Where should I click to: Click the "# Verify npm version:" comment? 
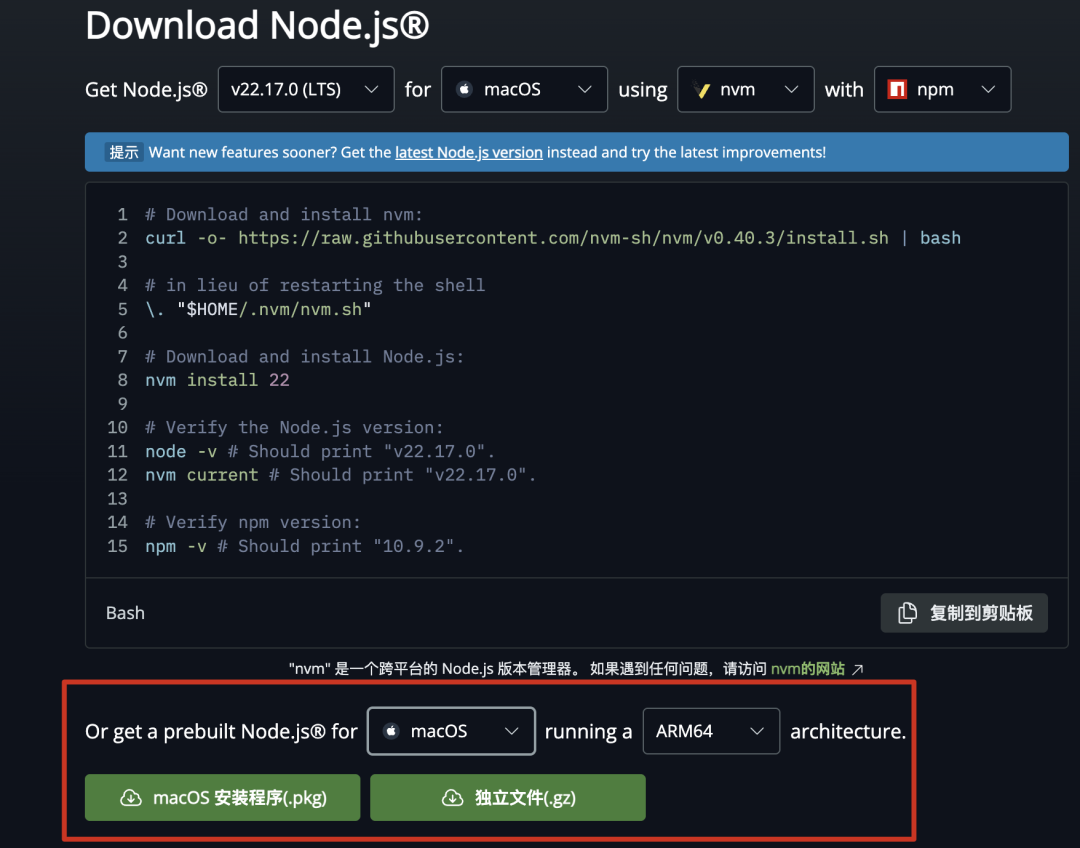click(x=253, y=522)
